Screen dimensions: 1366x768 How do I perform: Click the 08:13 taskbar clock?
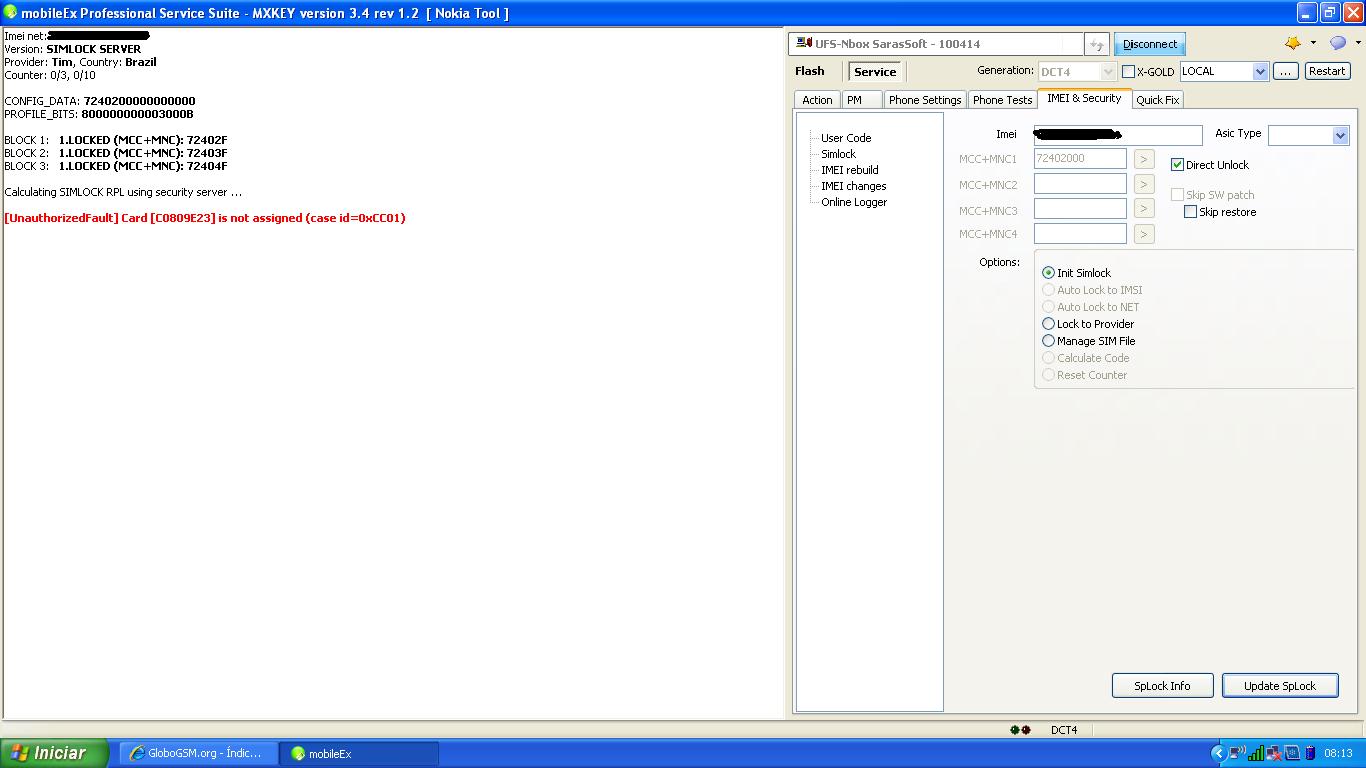(x=1338, y=754)
